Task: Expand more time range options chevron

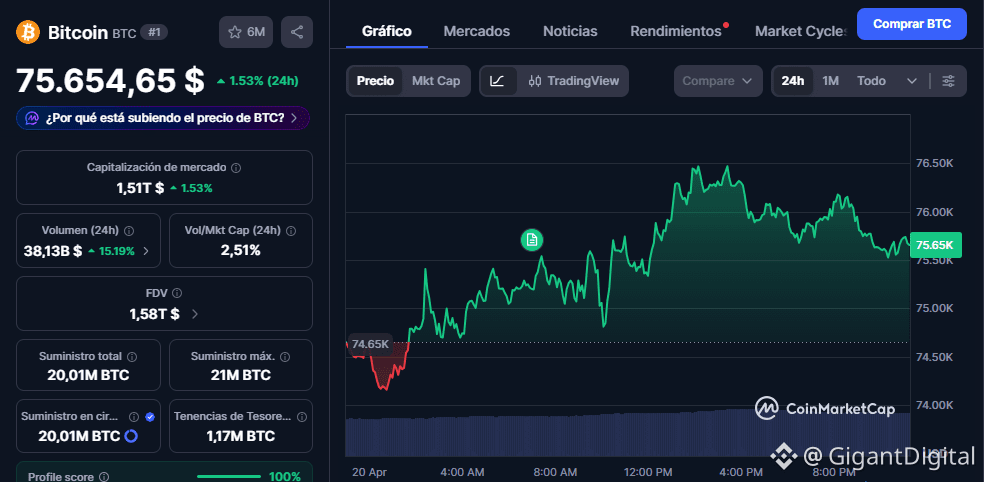Action: [912, 81]
